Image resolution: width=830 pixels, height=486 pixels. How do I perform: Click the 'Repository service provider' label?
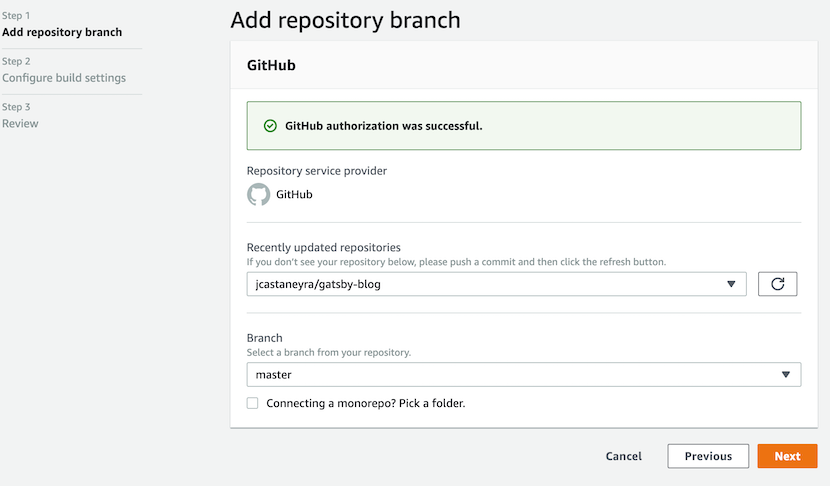317,171
